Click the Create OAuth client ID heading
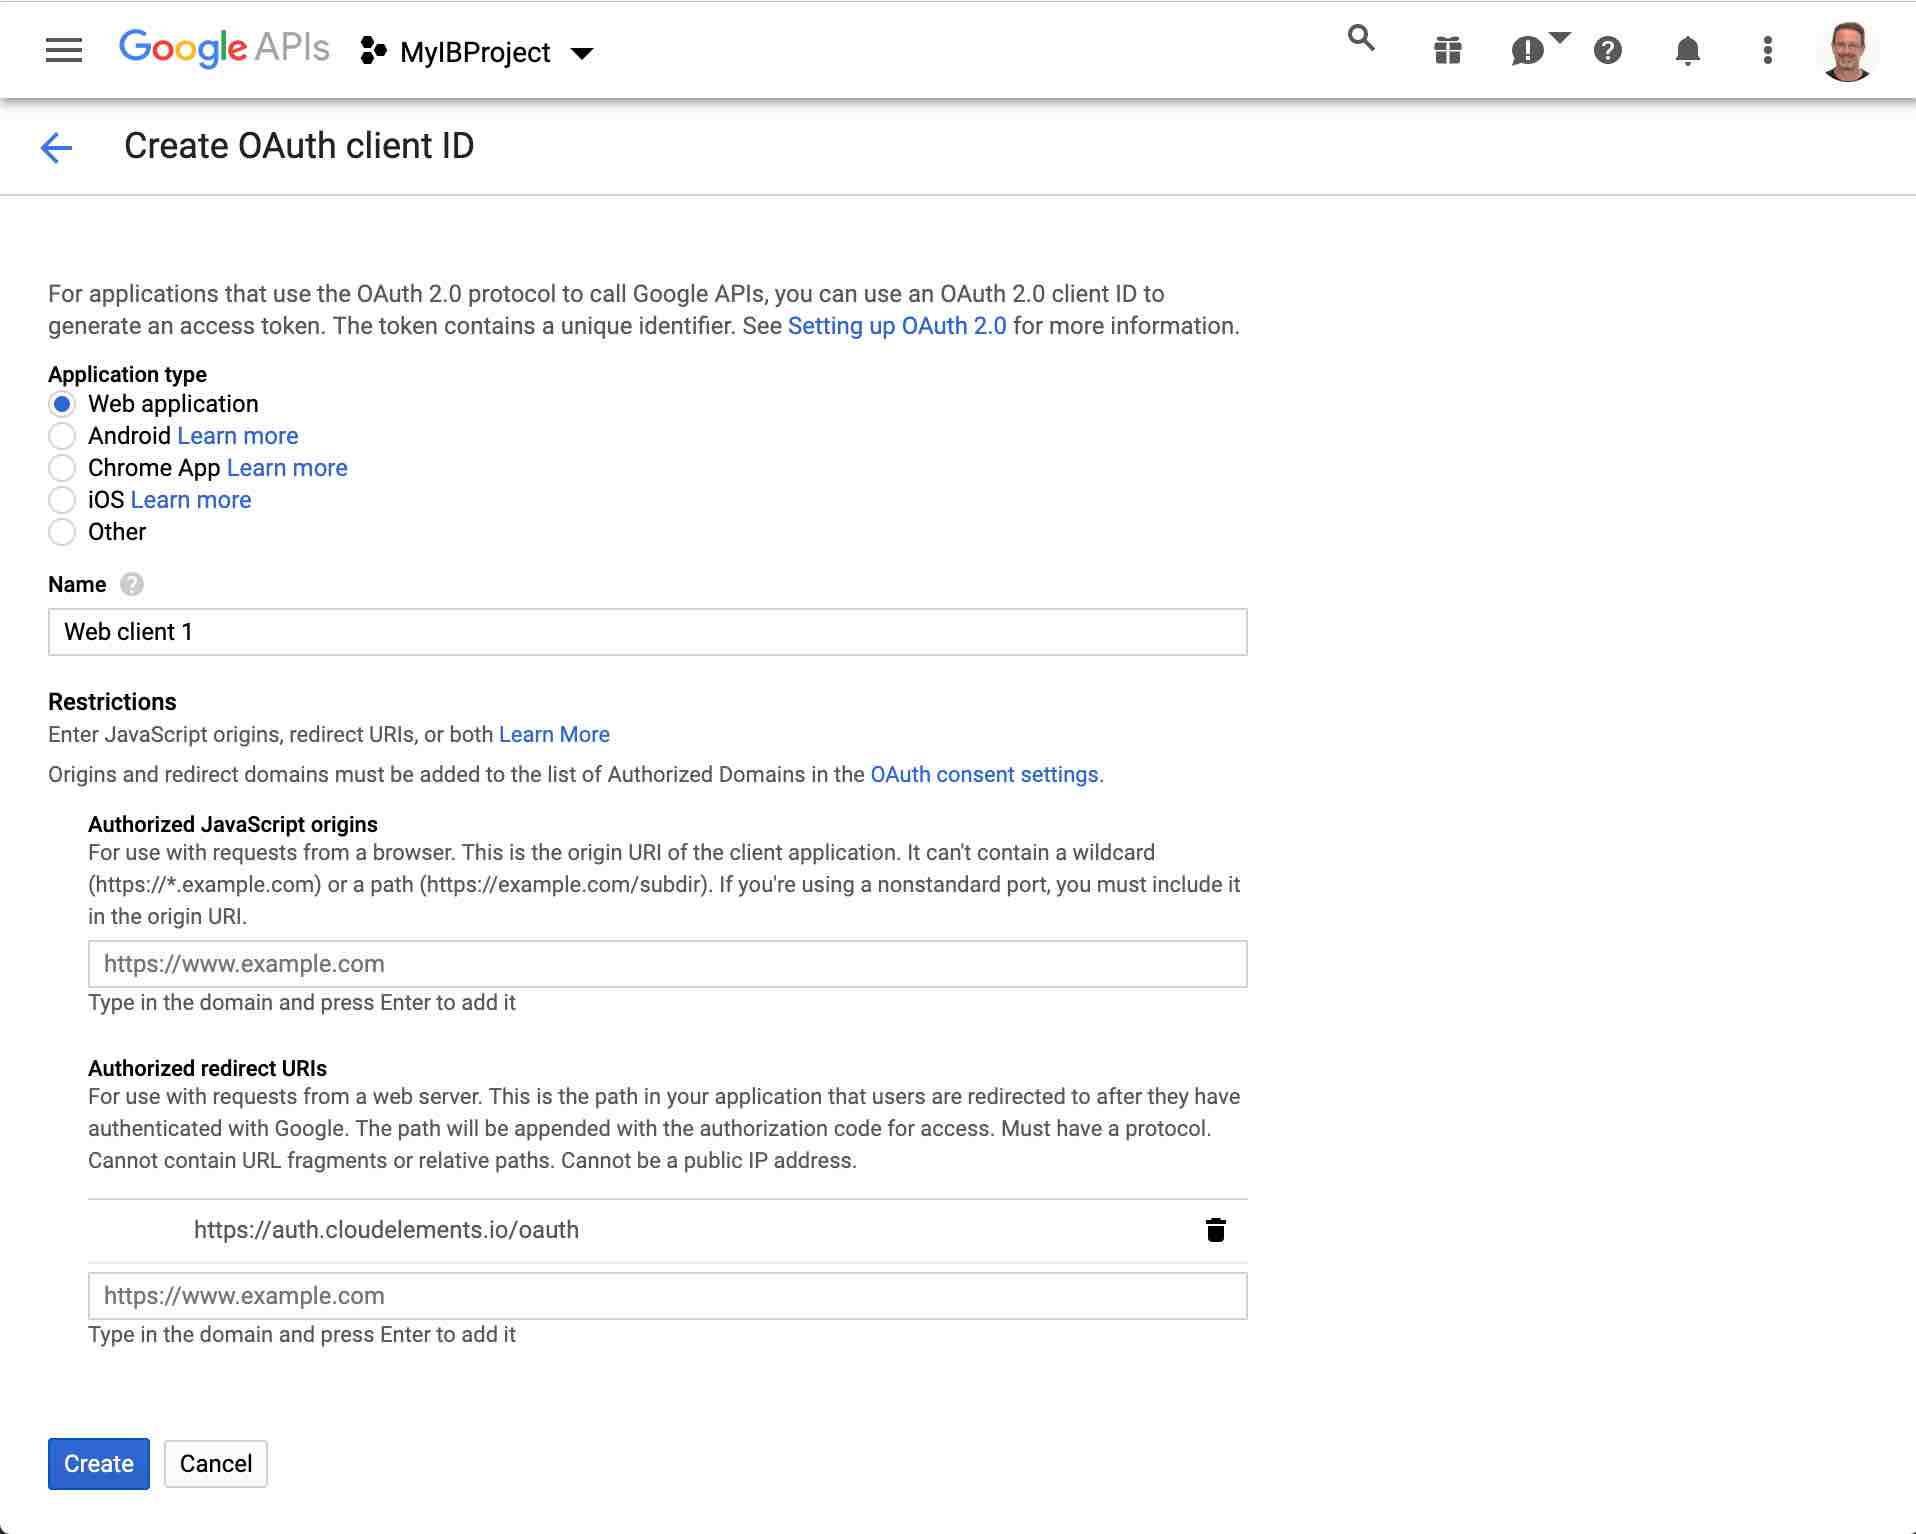The image size is (1916, 1534). click(x=299, y=146)
